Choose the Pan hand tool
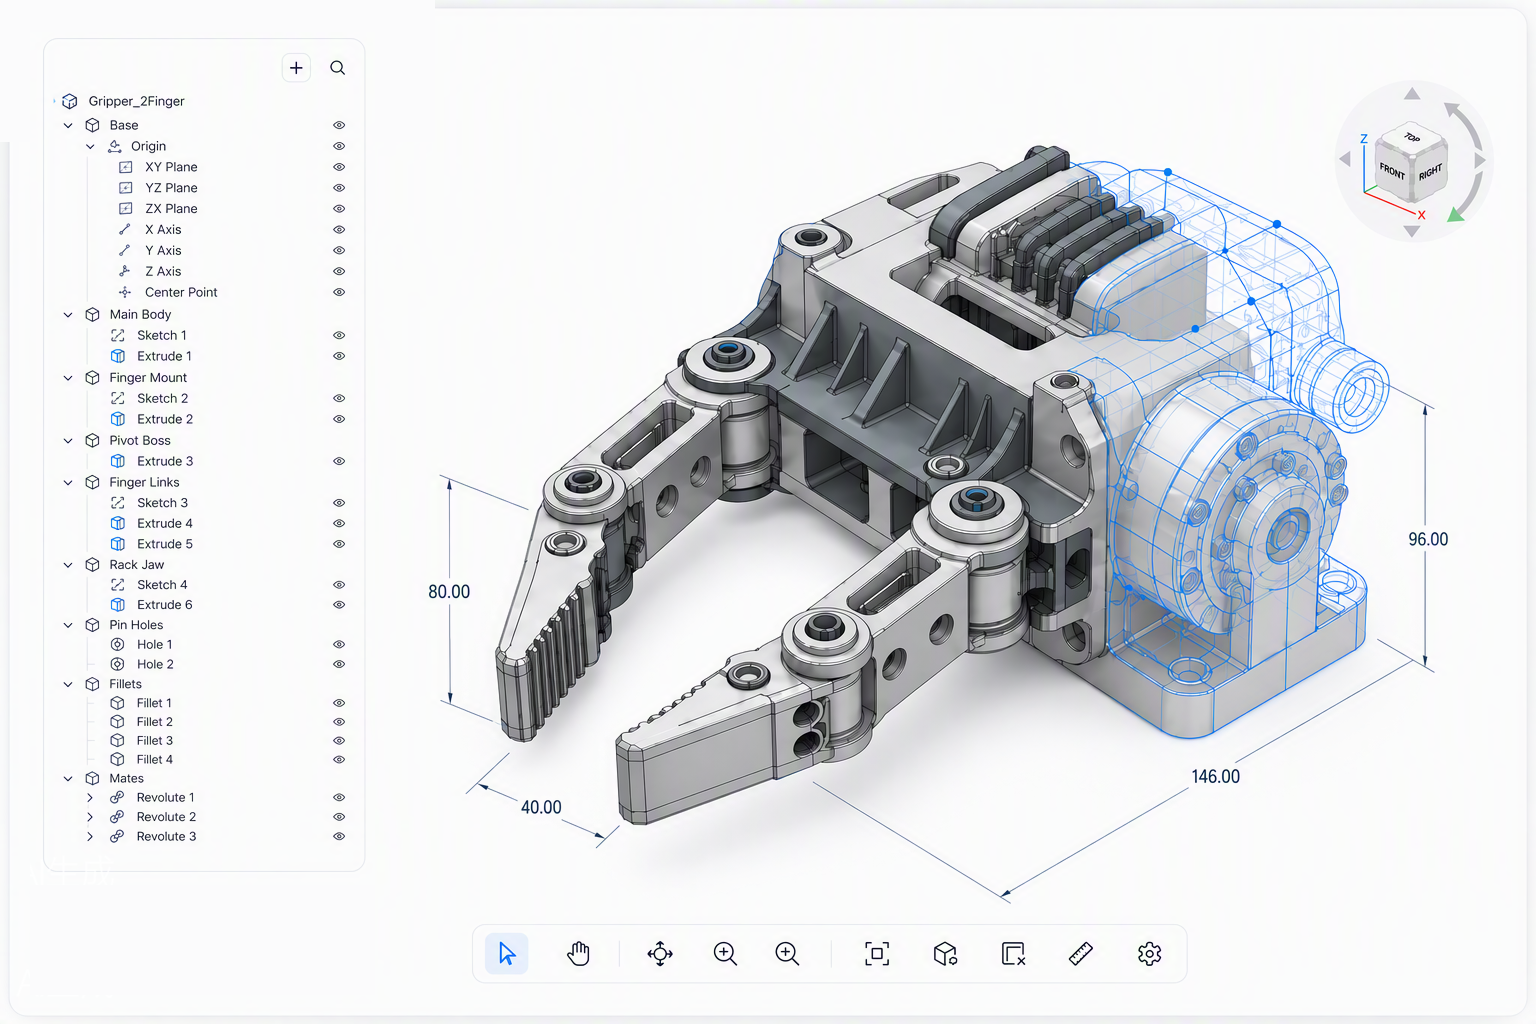 pyautogui.click(x=578, y=954)
